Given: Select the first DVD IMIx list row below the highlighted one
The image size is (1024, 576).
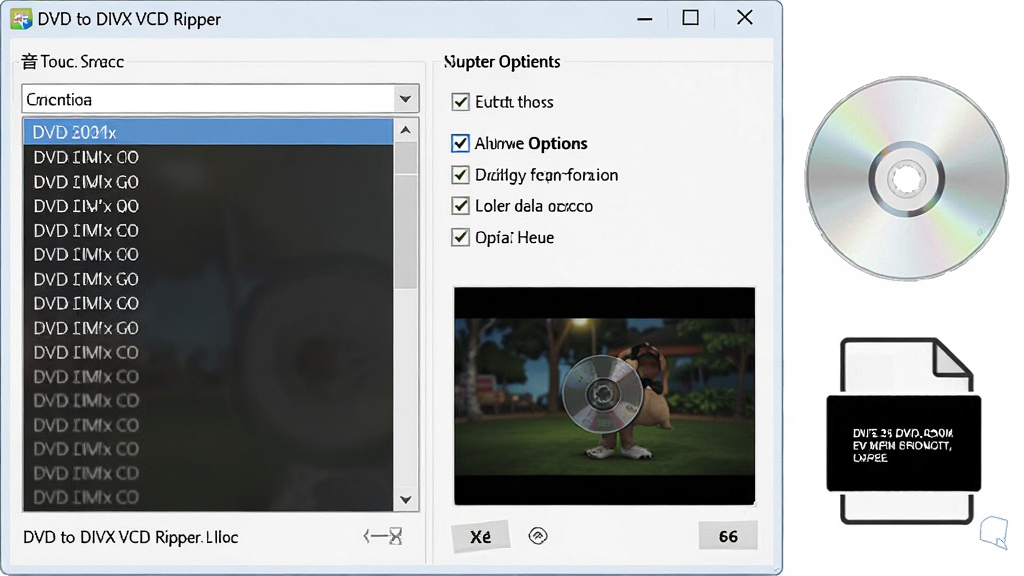Looking at the screenshot, I should click(208, 157).
